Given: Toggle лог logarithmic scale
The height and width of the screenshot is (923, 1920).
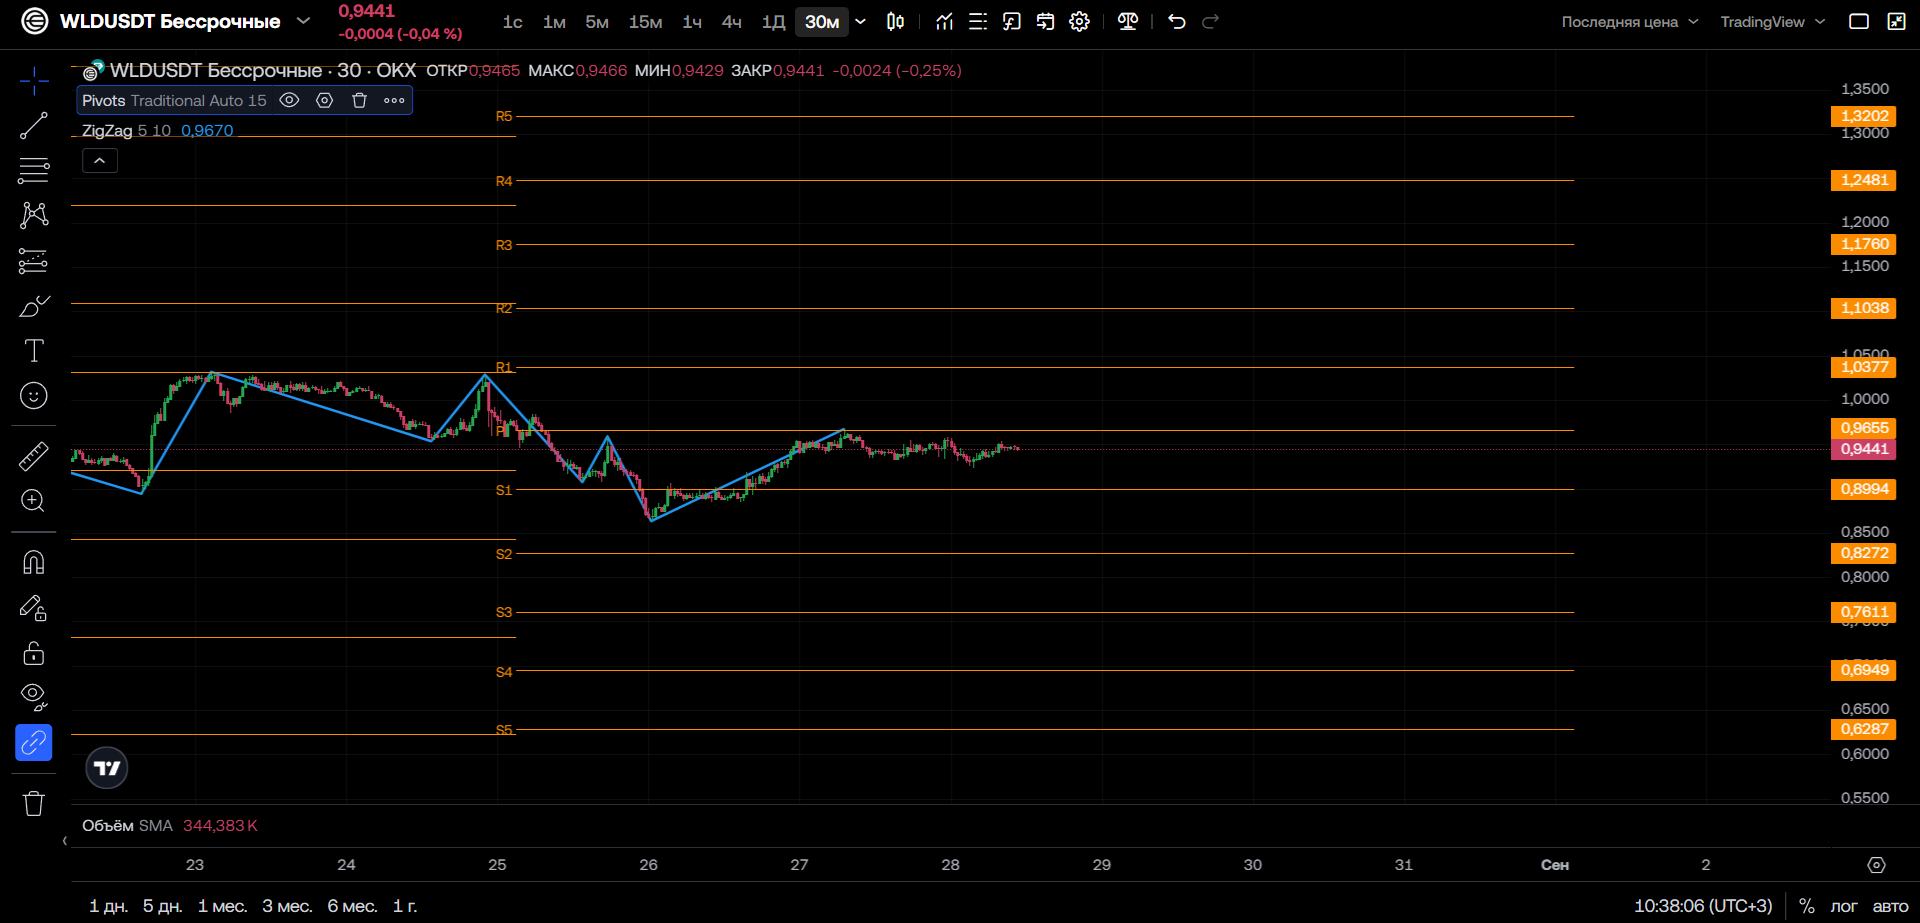Looking at the screenshot, I should pos(1843,906).
